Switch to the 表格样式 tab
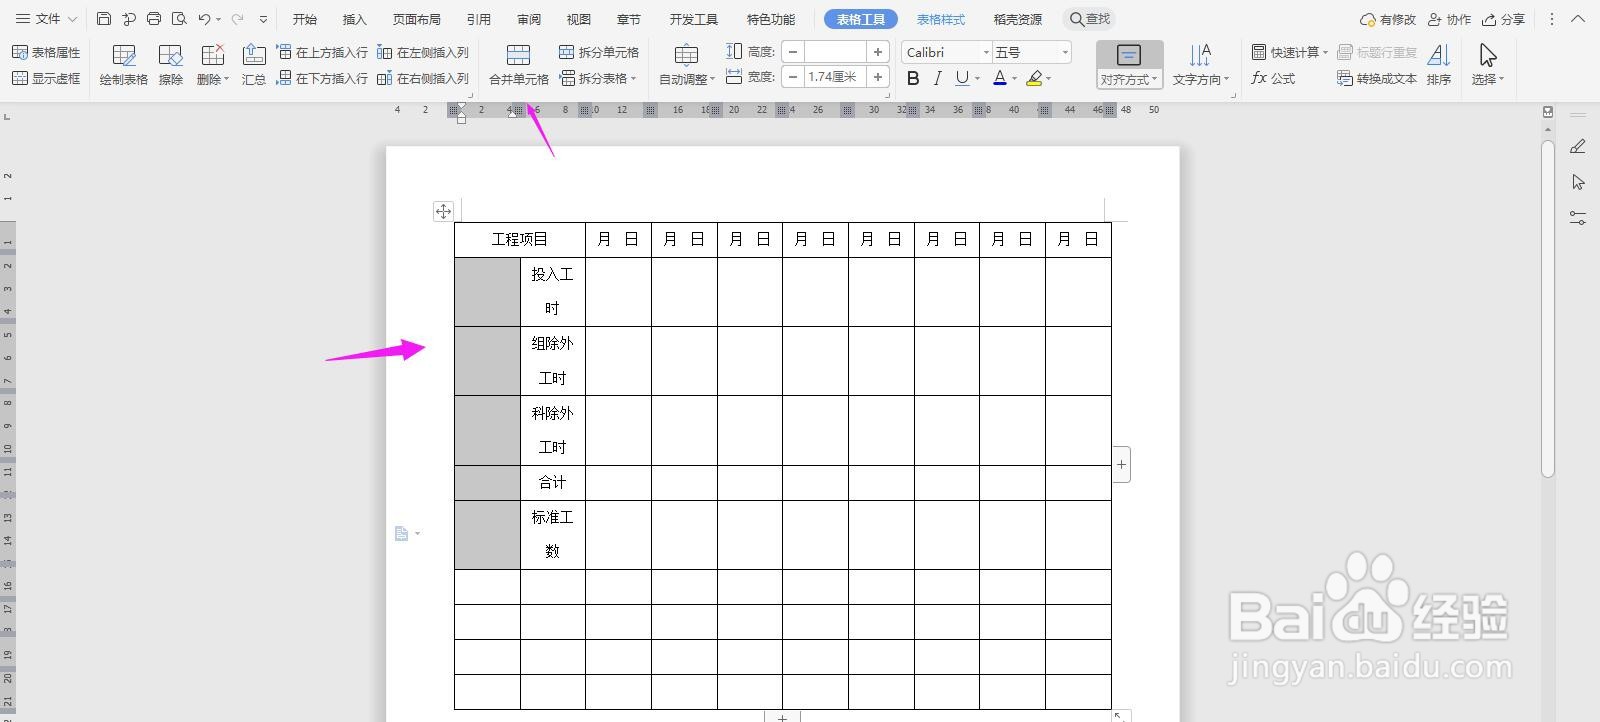 941,19
